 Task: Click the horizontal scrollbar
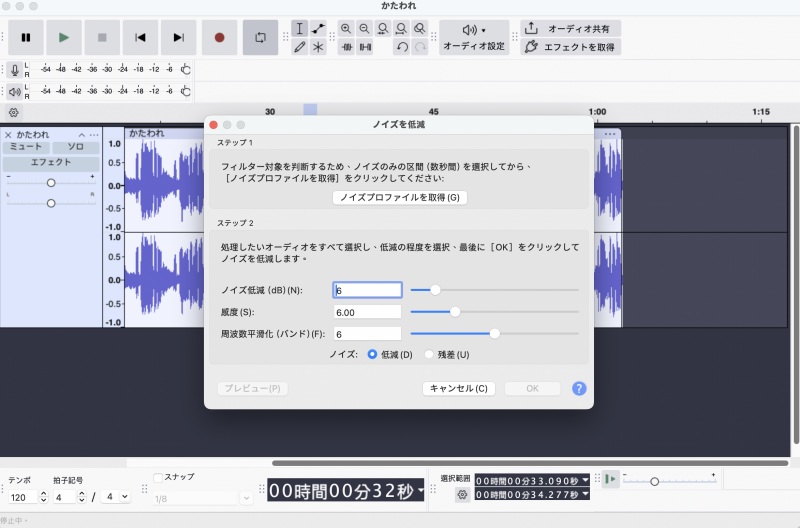(530, 463)
